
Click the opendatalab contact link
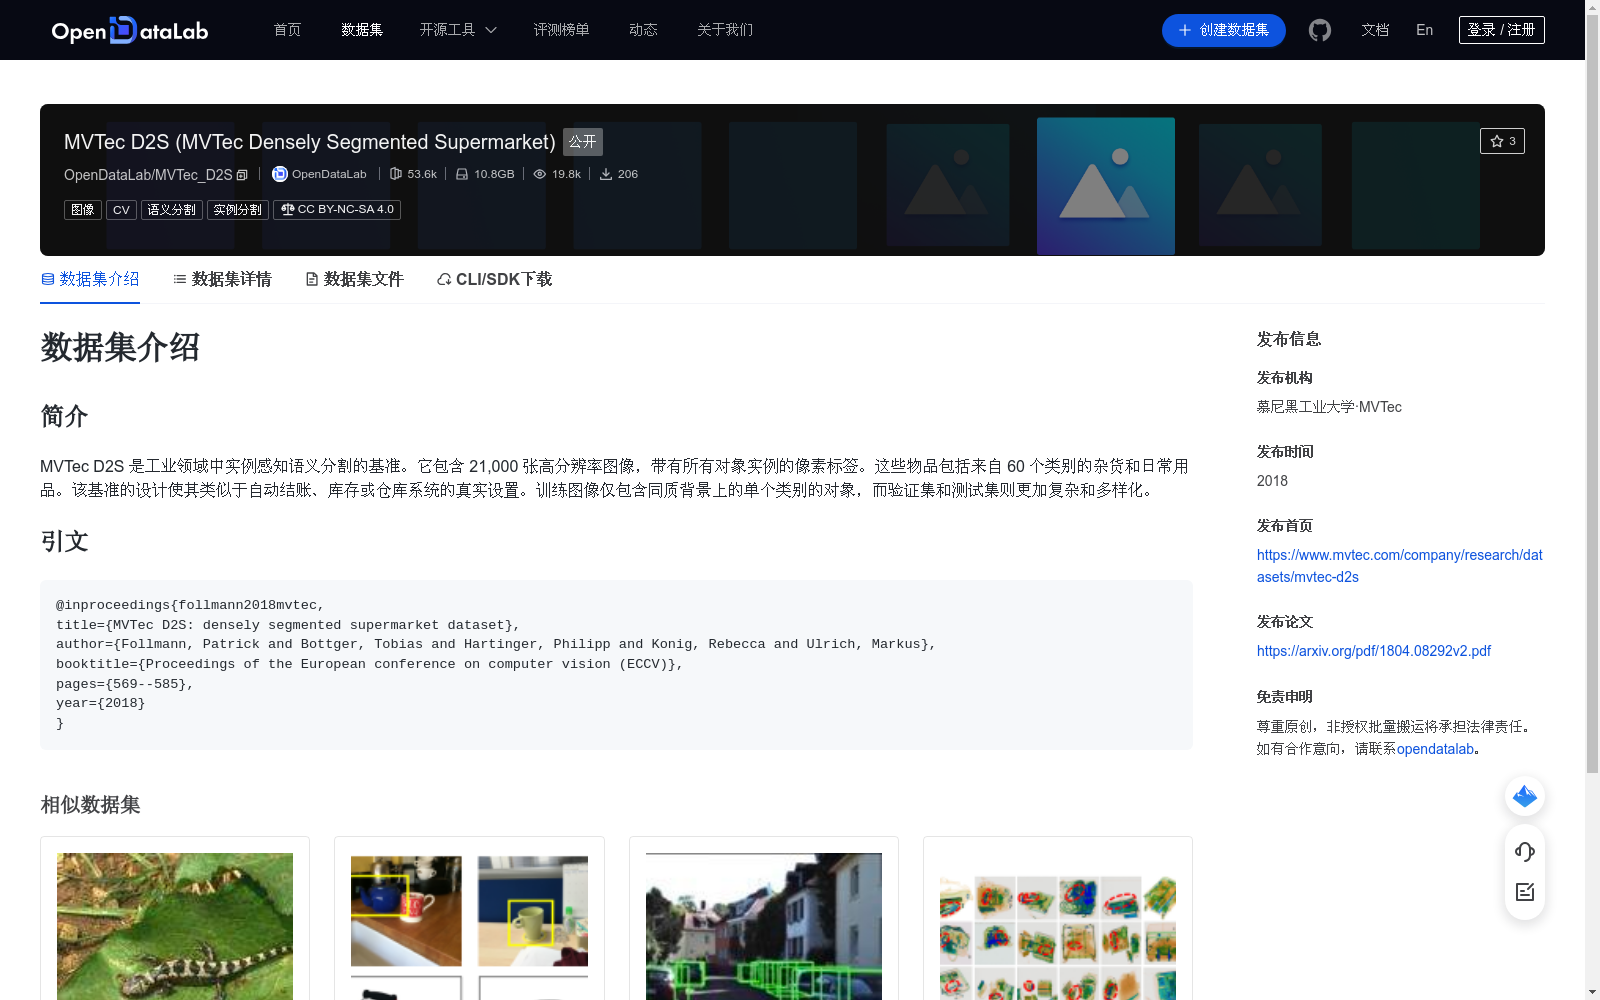(1435, 749)
